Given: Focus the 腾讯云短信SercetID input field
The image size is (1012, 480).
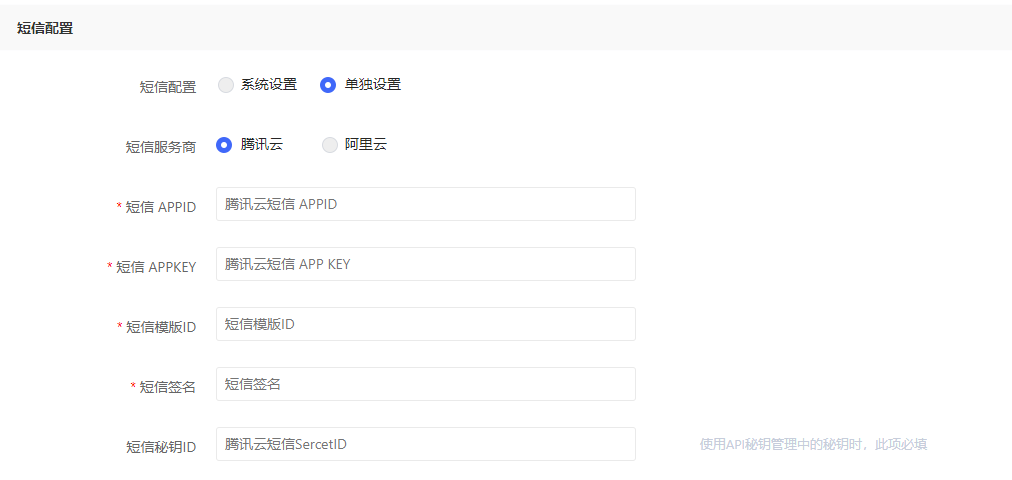Looking at the screenshot, I should tap(425, 444).
